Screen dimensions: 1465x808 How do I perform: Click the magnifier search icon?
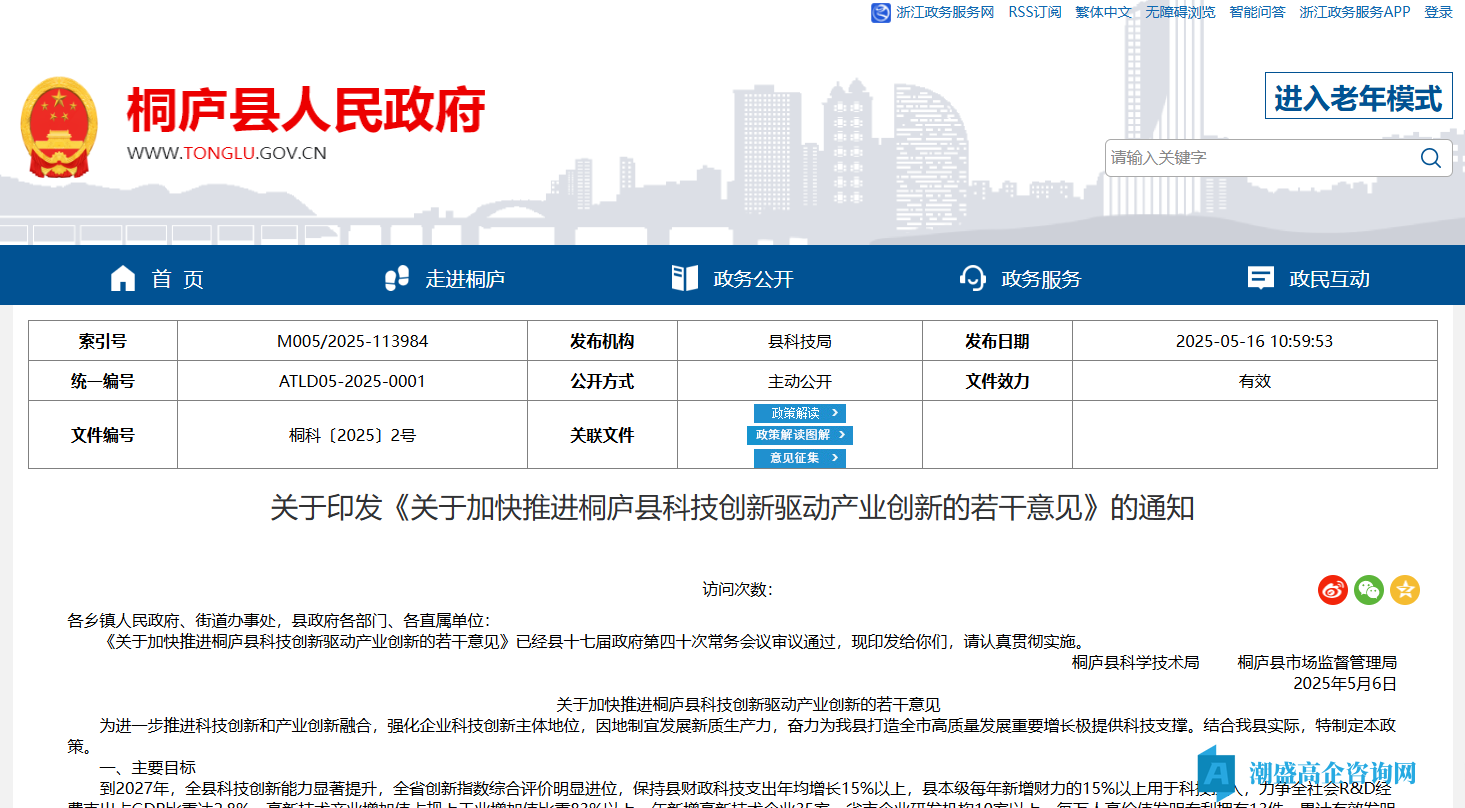coord(1430,158)
